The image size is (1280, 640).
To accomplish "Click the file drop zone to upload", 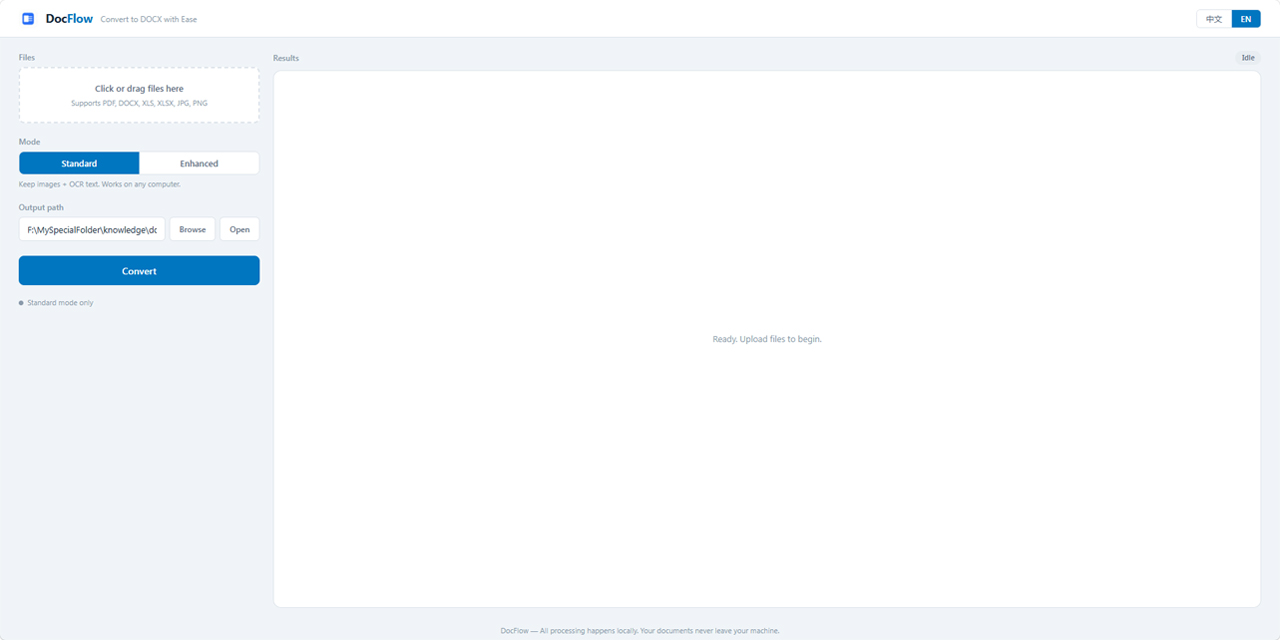I will 139,95.
